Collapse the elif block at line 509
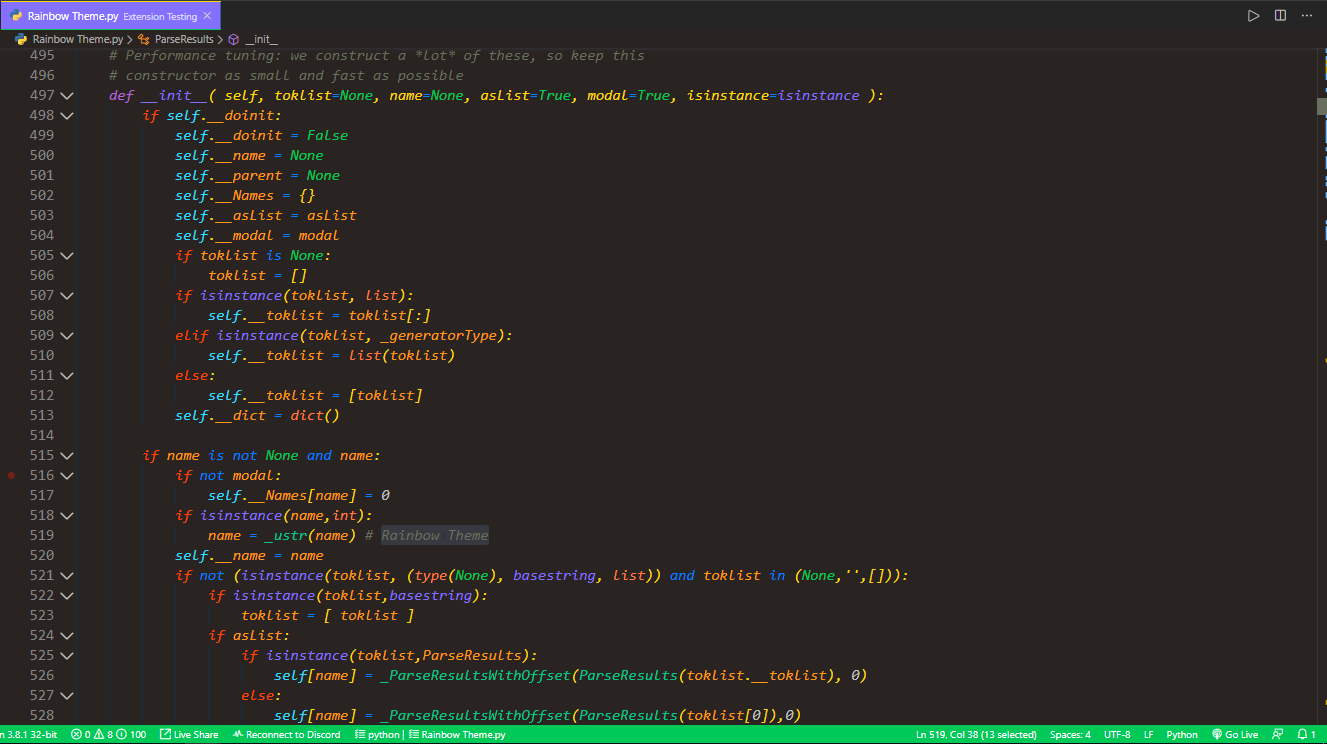 tap(67, 335)
